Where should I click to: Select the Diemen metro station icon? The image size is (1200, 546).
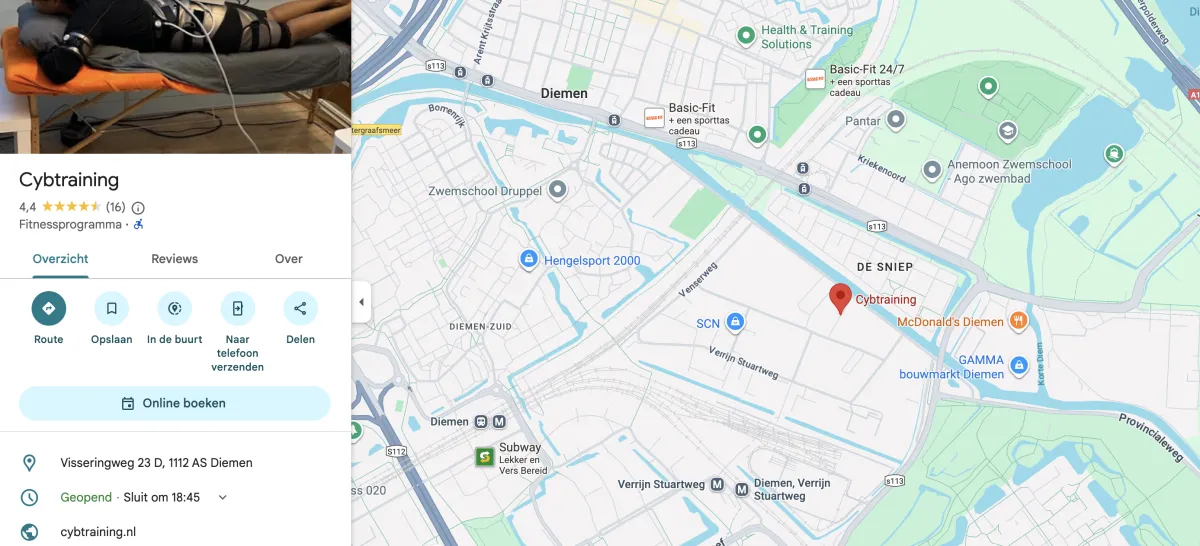tap(499, 422)
